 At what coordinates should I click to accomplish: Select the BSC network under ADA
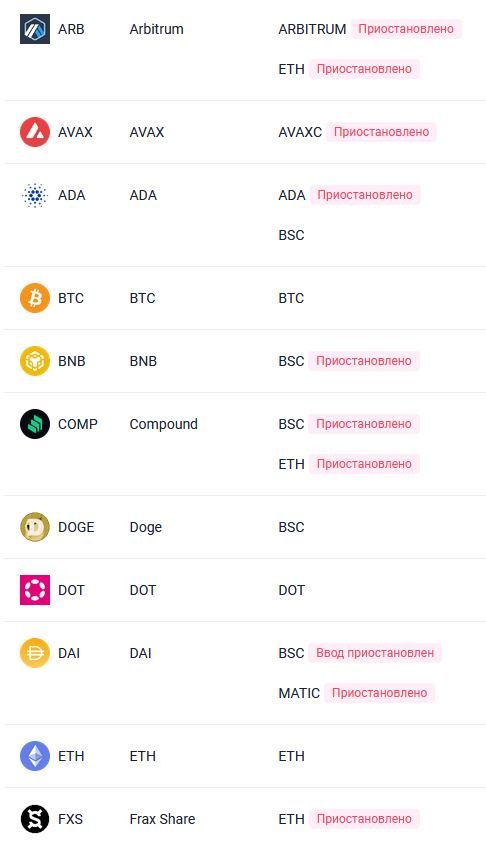coord(291,236)
